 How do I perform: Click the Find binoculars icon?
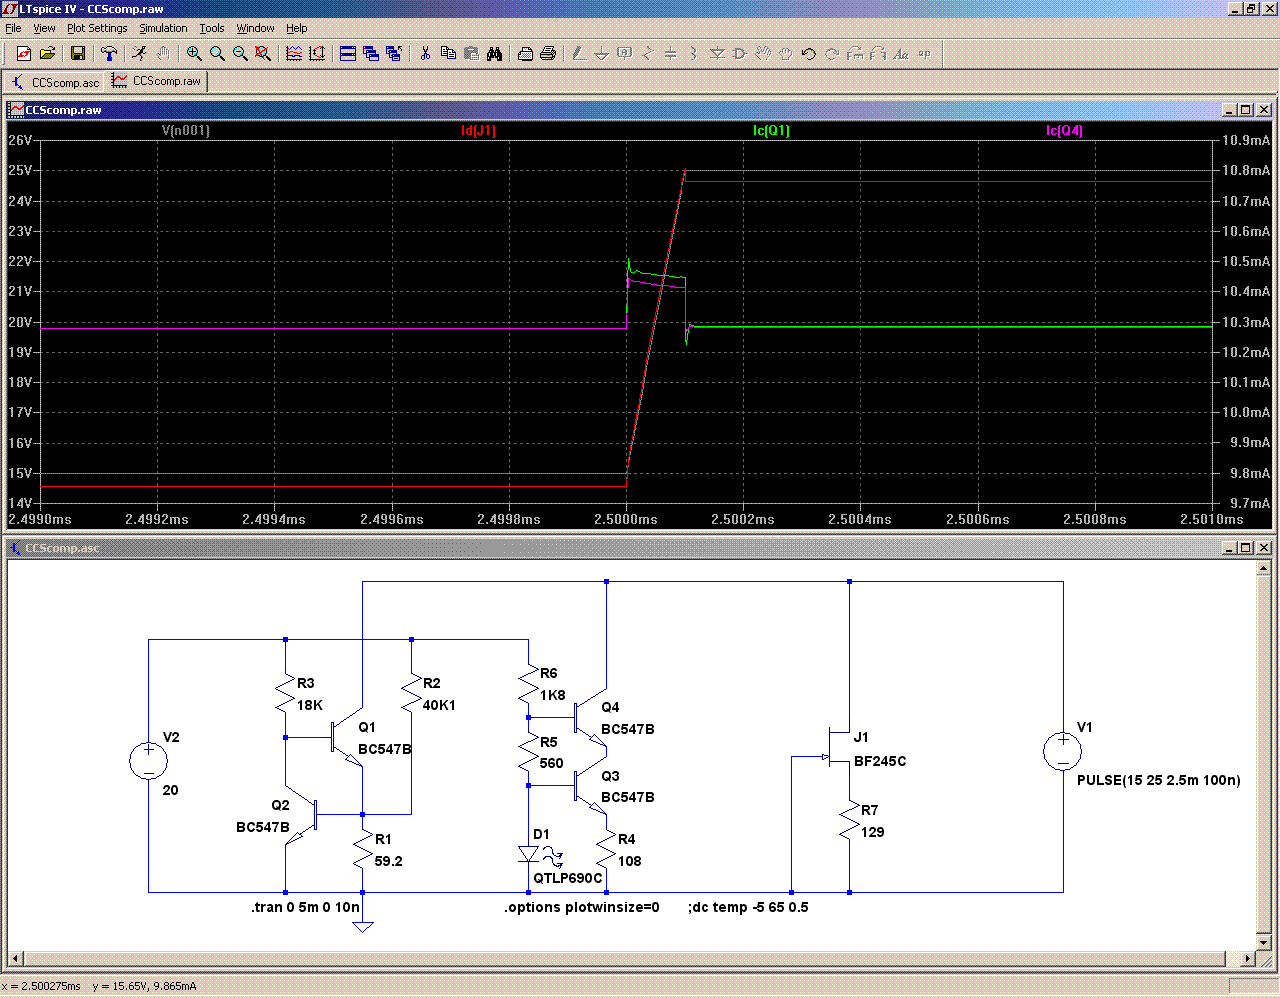coord(494,53)
